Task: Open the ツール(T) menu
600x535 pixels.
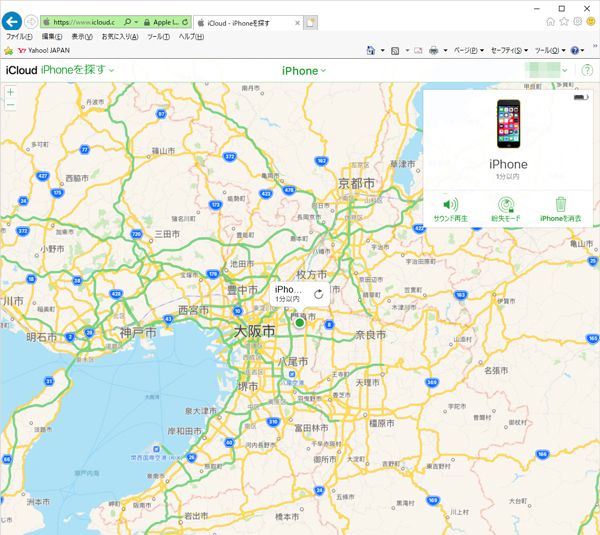Action: (158, 37)
